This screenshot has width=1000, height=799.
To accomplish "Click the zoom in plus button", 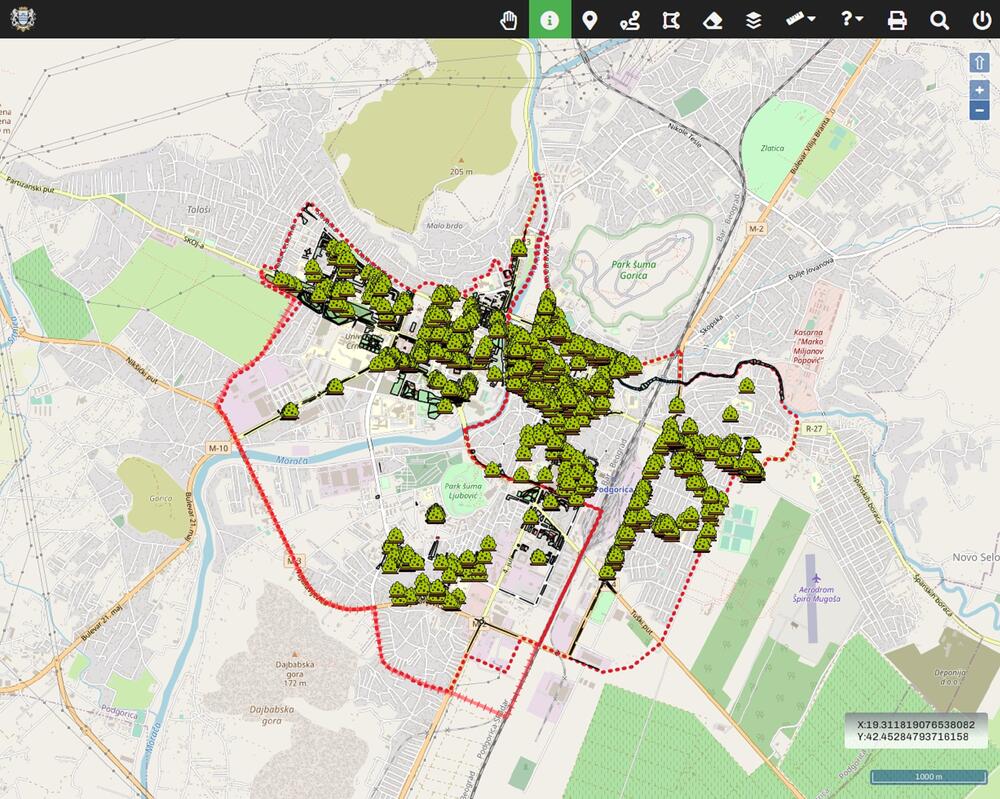I will pos(980,90).
